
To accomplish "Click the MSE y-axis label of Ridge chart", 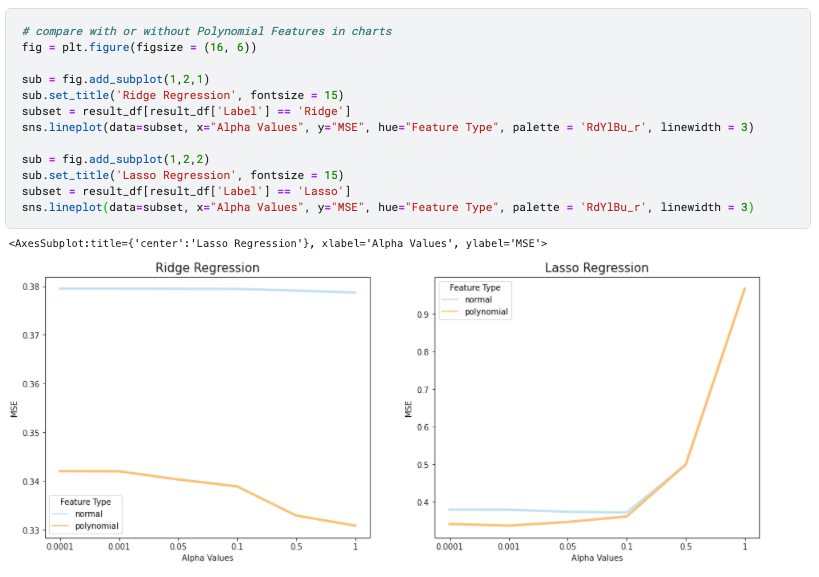I will [14, 409].
